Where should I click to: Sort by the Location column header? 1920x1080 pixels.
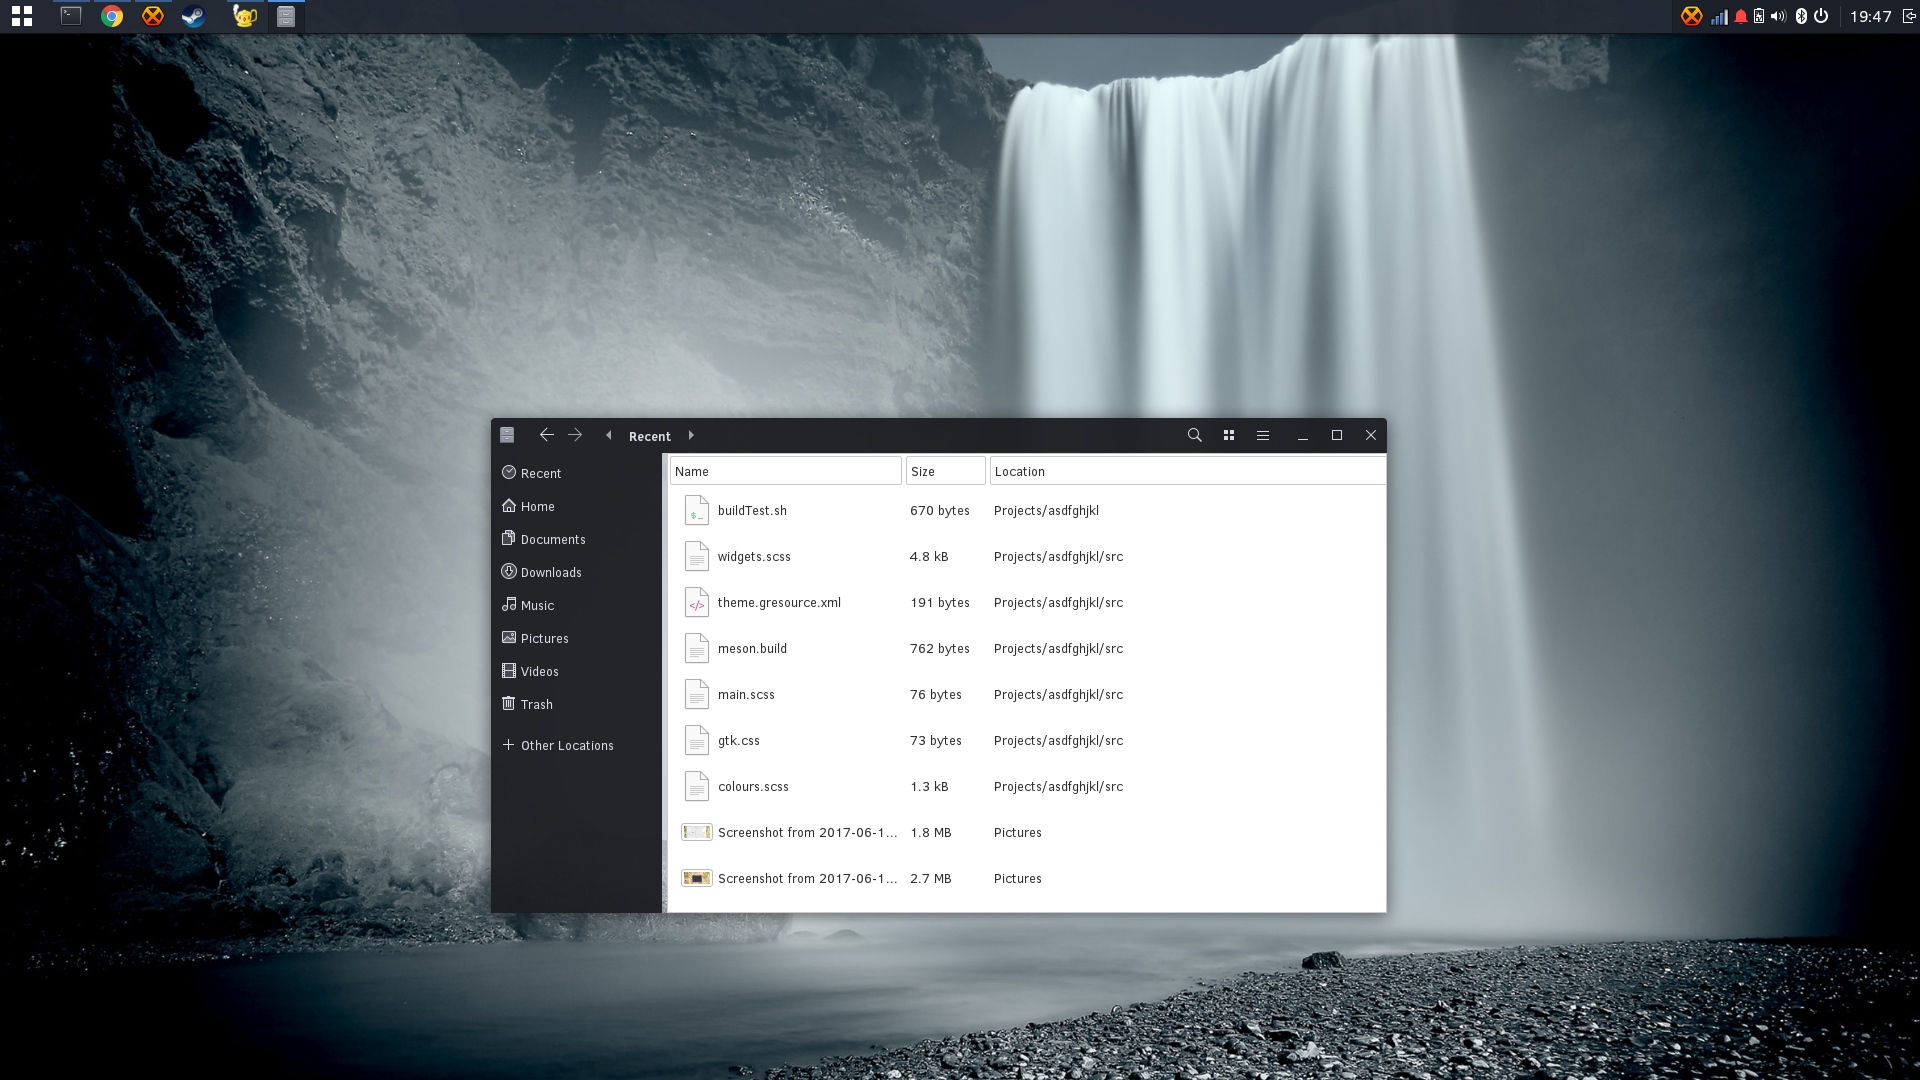click(1188, 471)
